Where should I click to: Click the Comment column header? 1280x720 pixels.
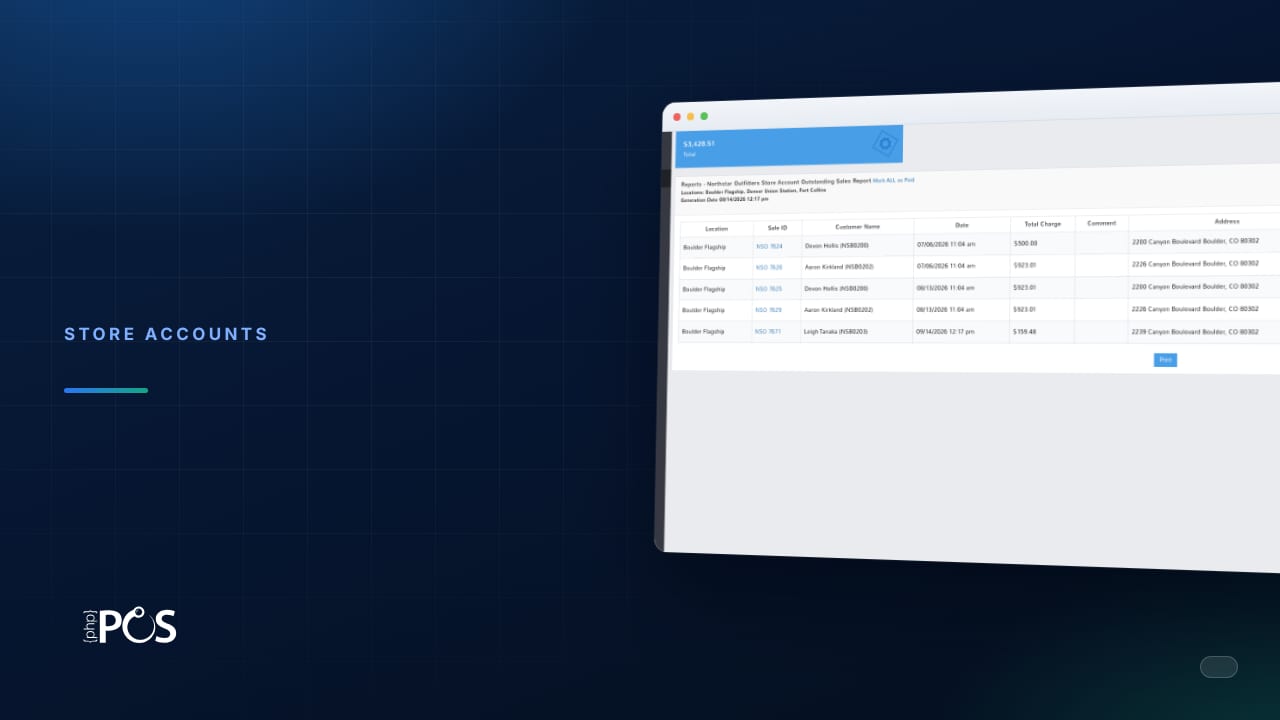pyautogui.click(x=1101, y=223)
